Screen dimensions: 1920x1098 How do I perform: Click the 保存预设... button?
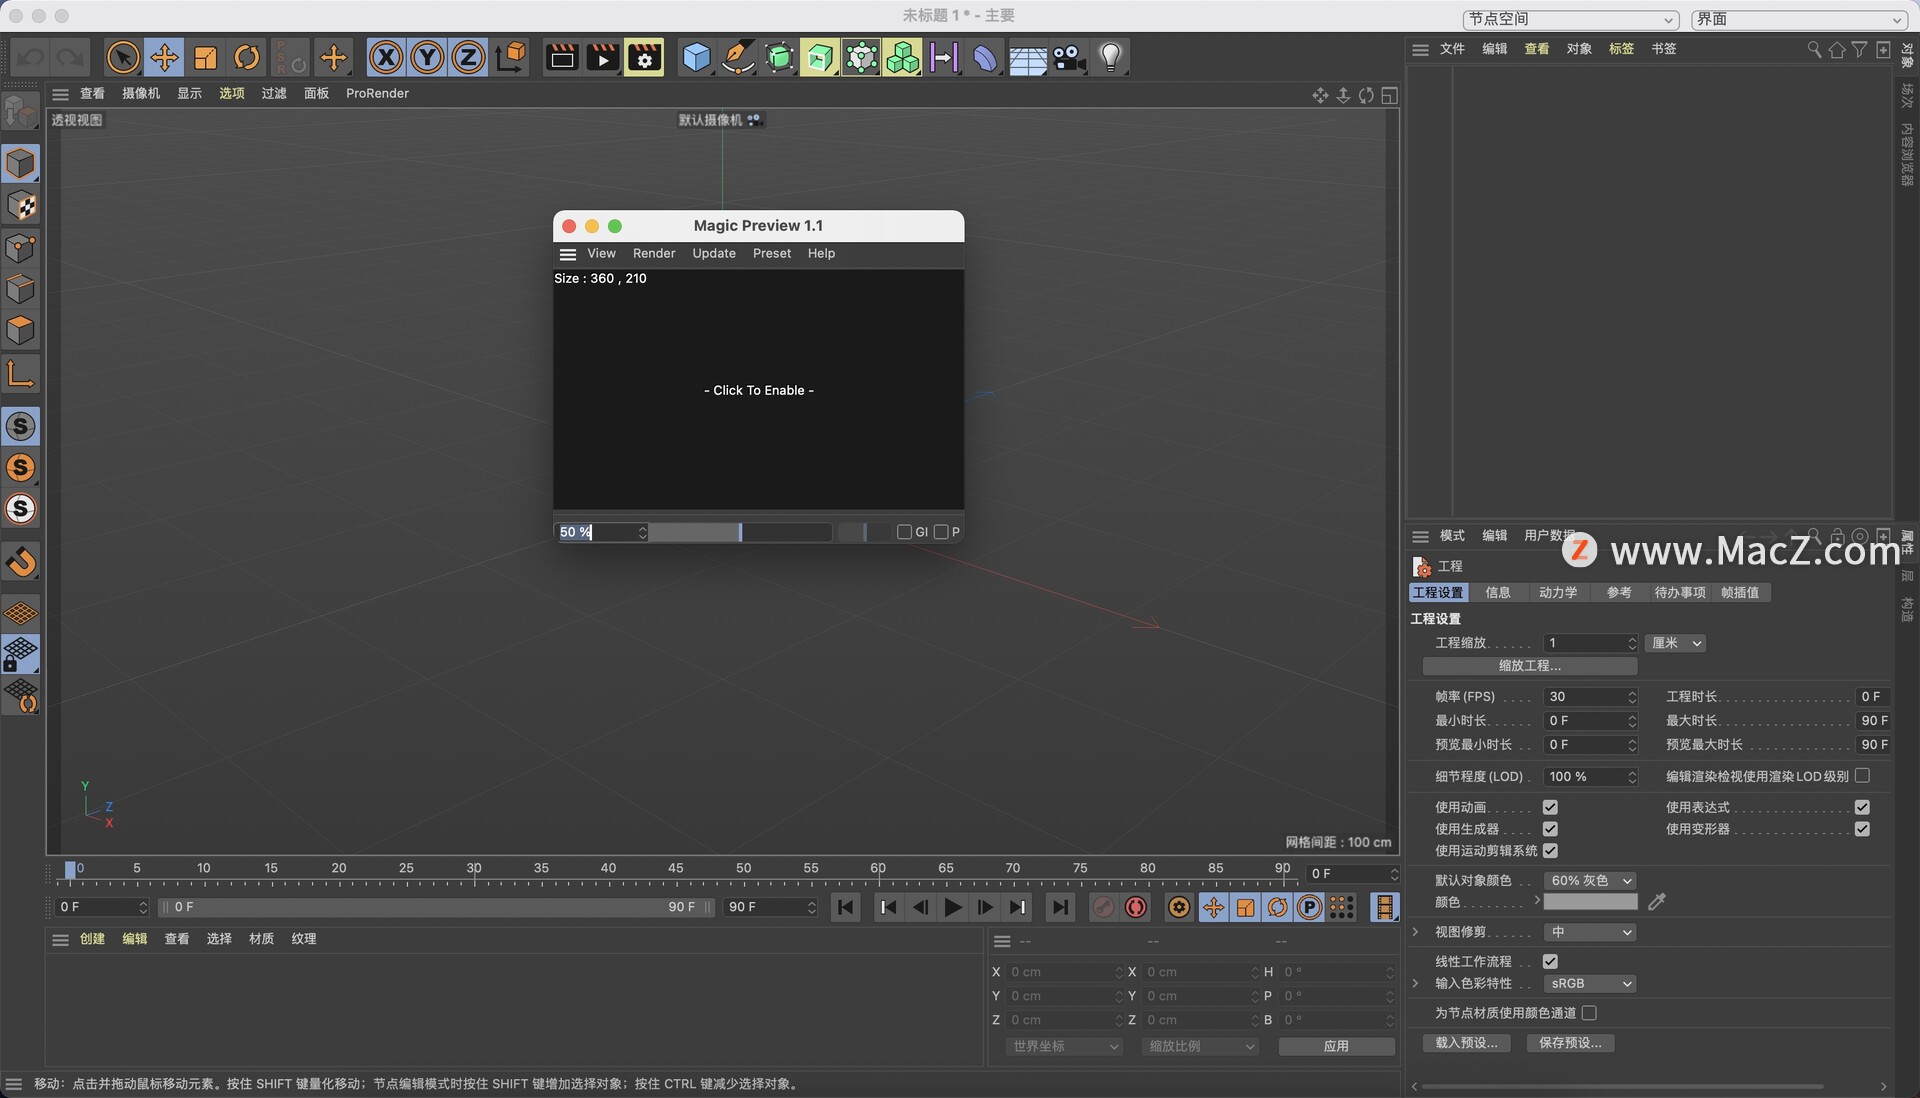point(1571,1043)
